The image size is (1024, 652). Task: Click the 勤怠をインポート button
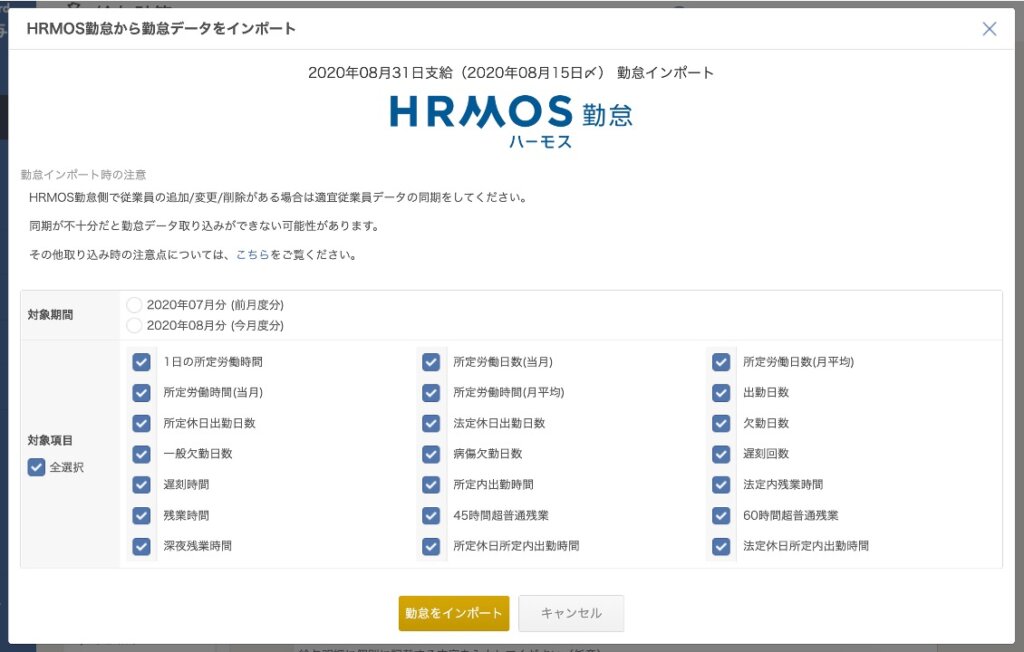(x=454, y=613)
